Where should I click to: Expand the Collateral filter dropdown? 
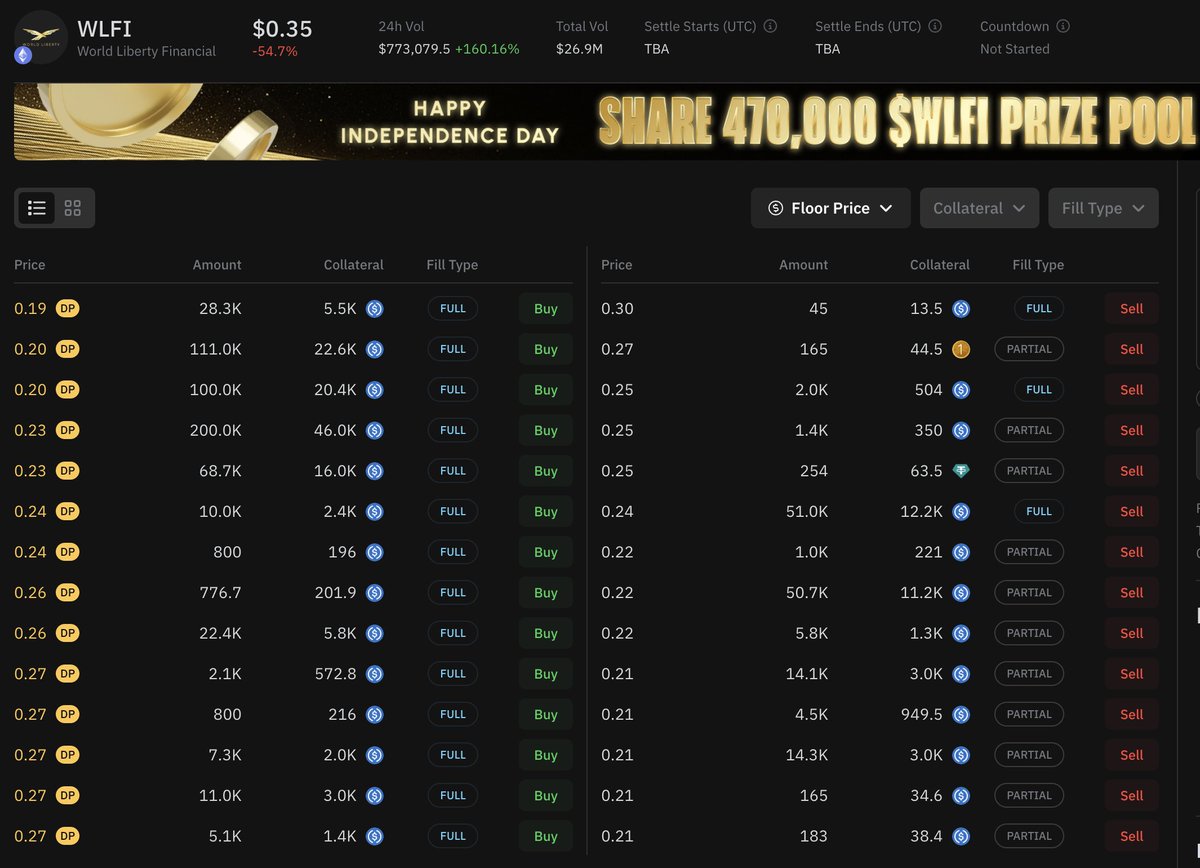(979, 208)
